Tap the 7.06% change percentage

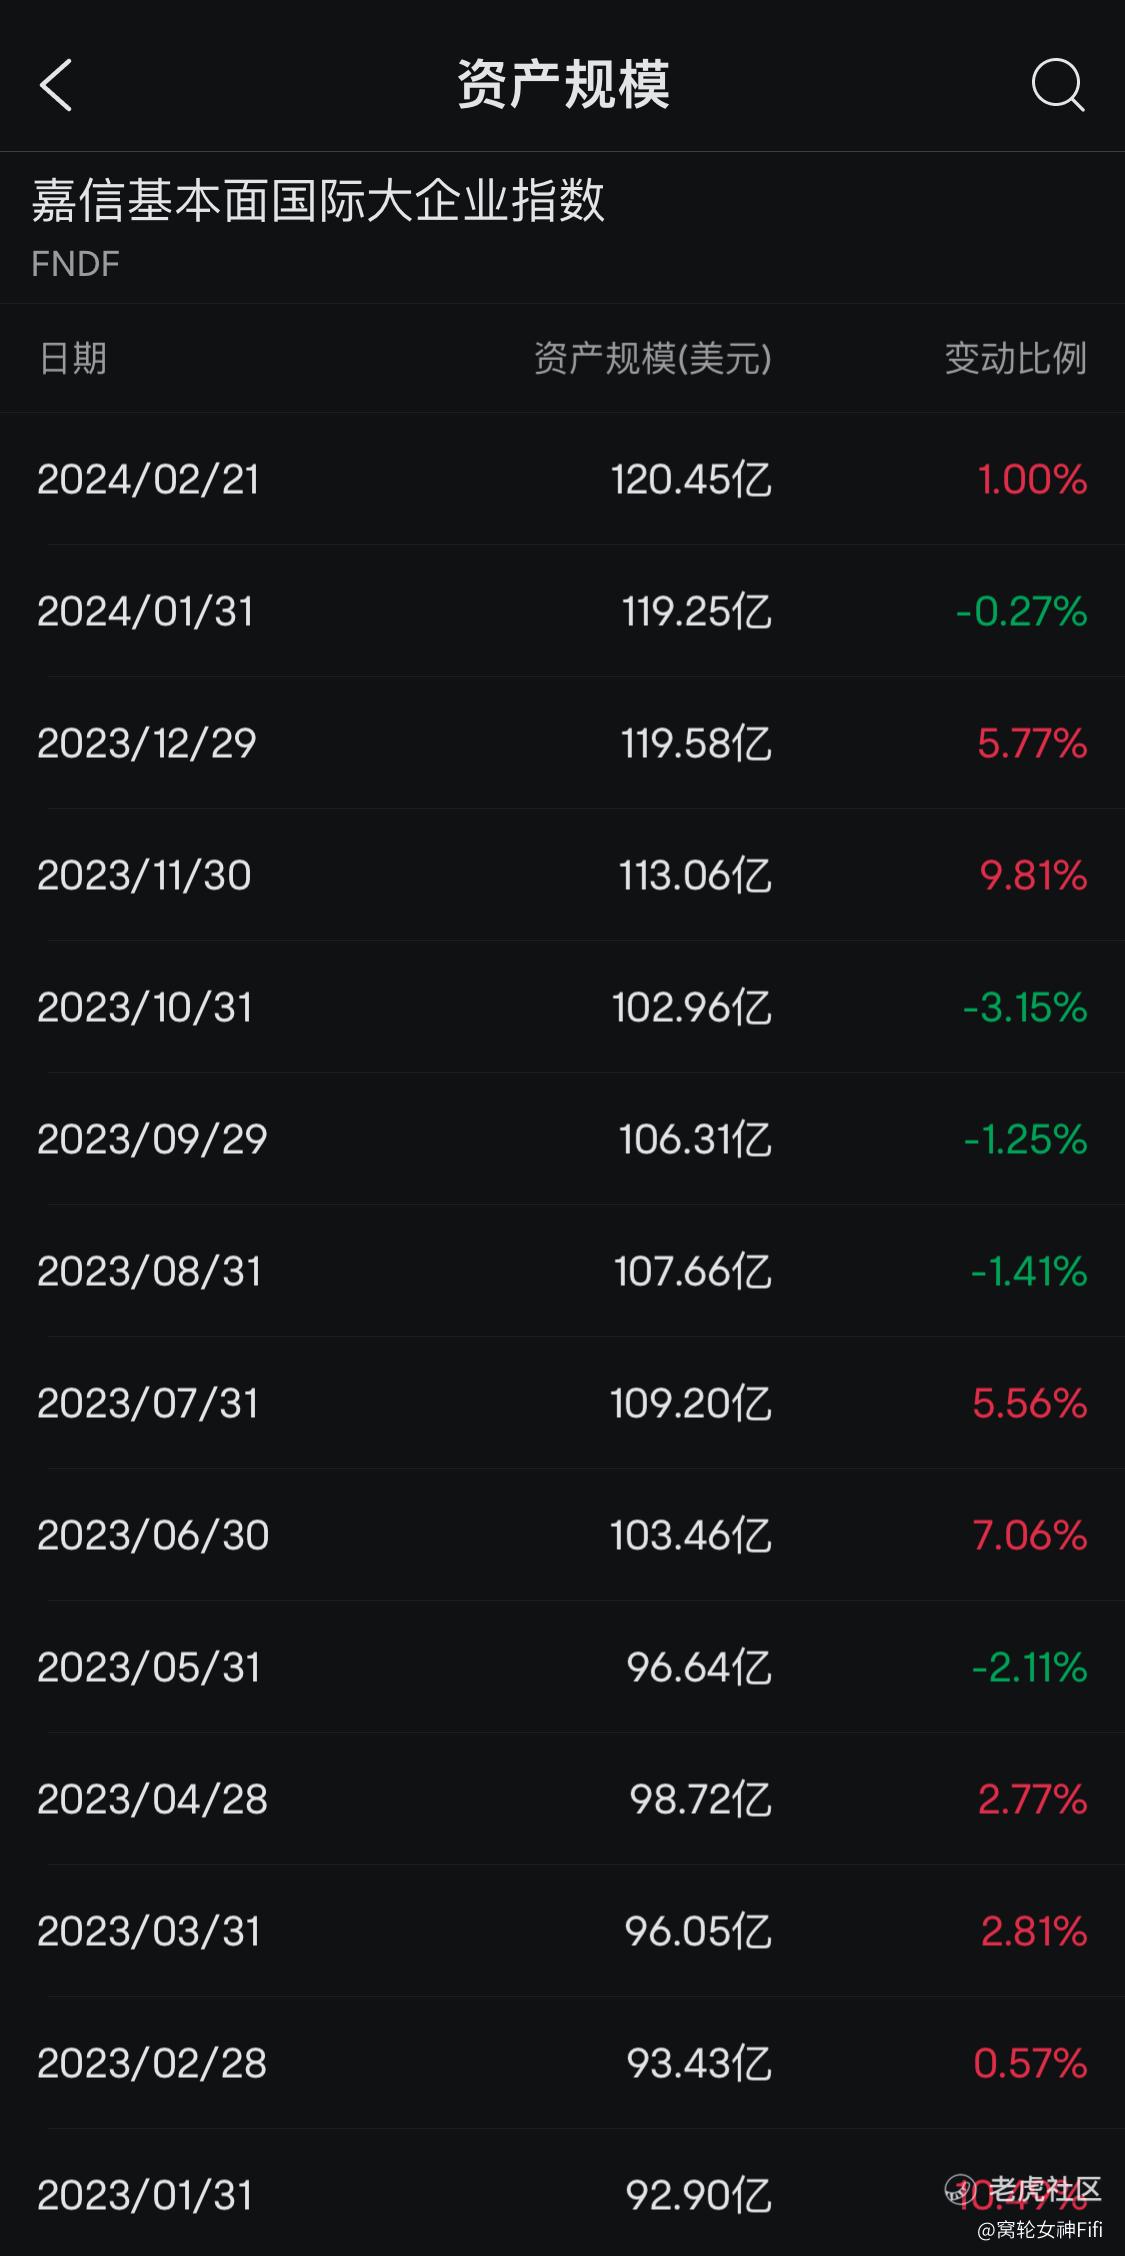1030,1535
